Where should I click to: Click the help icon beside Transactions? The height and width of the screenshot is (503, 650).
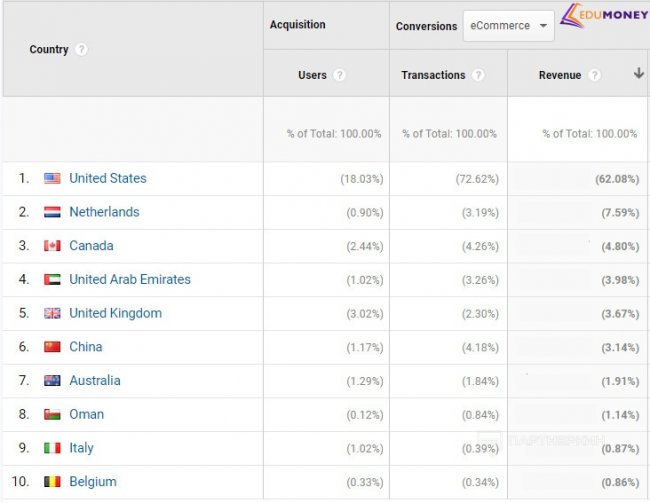[x=478, y=75]
